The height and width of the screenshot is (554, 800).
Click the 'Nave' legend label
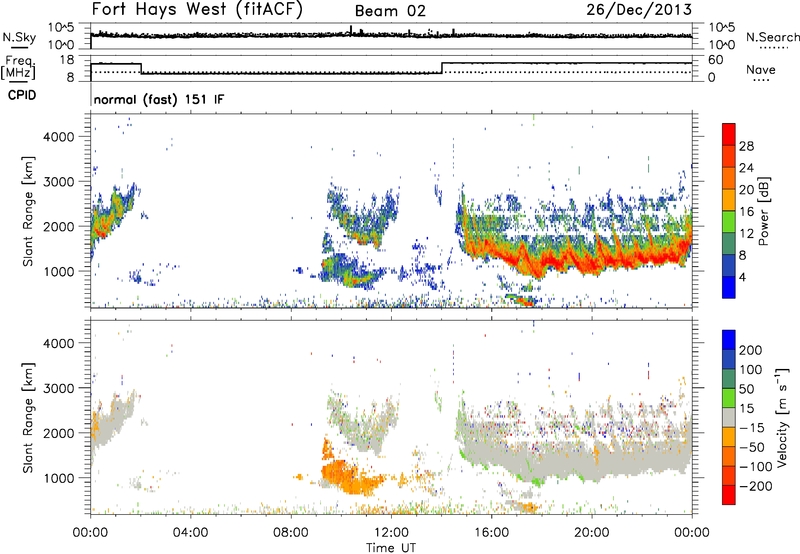coord(761,70)
